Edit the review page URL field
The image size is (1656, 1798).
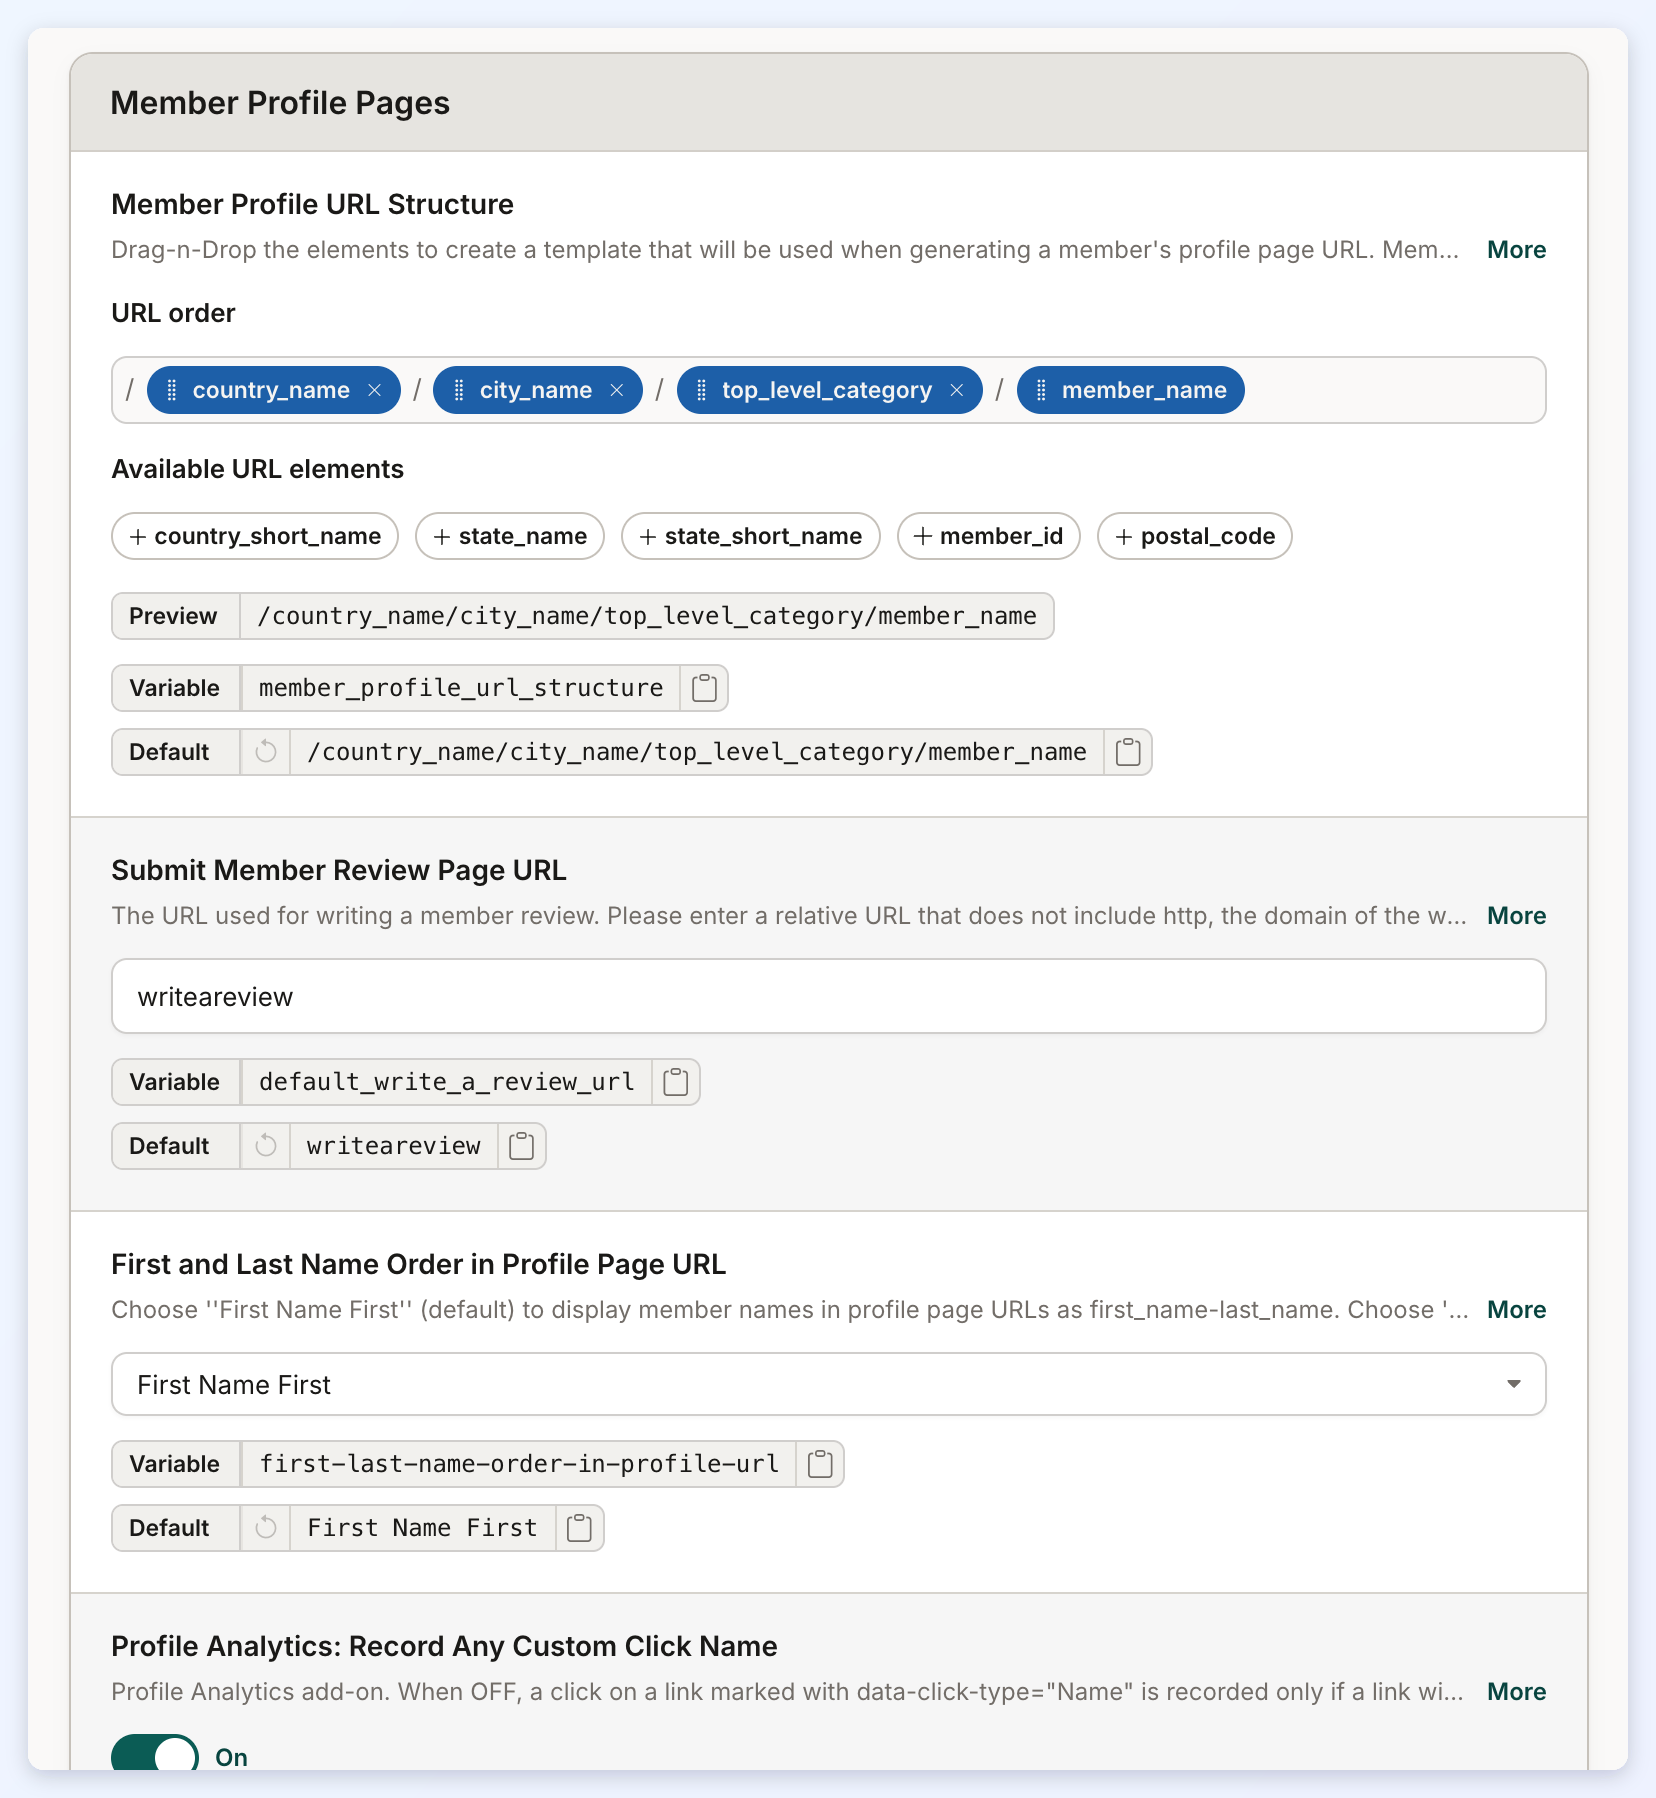[x=829, y=996]
